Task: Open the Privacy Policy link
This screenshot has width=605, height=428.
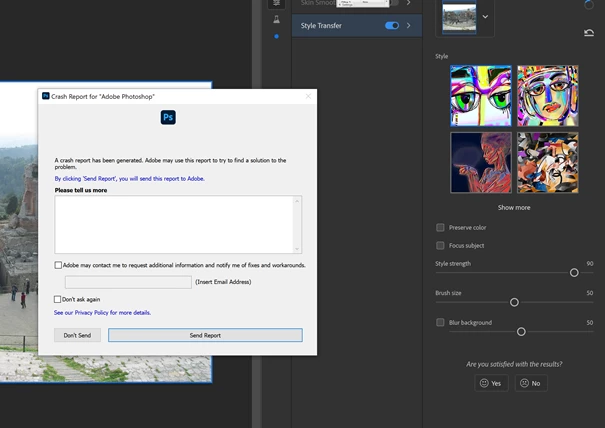Action: tap(102, 313)
